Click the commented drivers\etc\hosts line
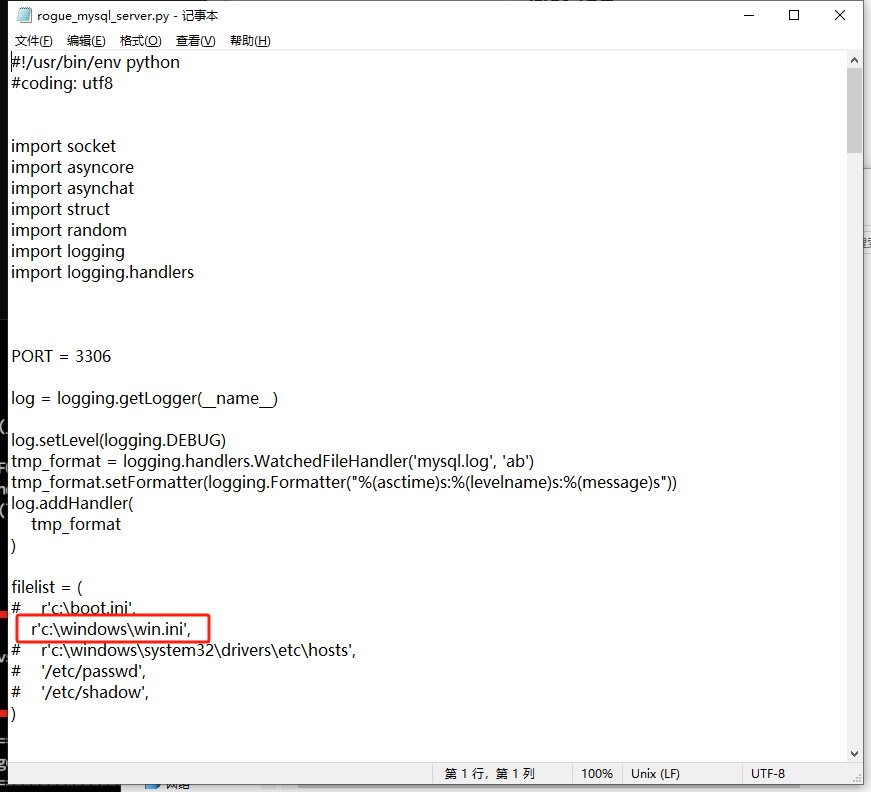This screenshot has height=792, width=871. 183,650
